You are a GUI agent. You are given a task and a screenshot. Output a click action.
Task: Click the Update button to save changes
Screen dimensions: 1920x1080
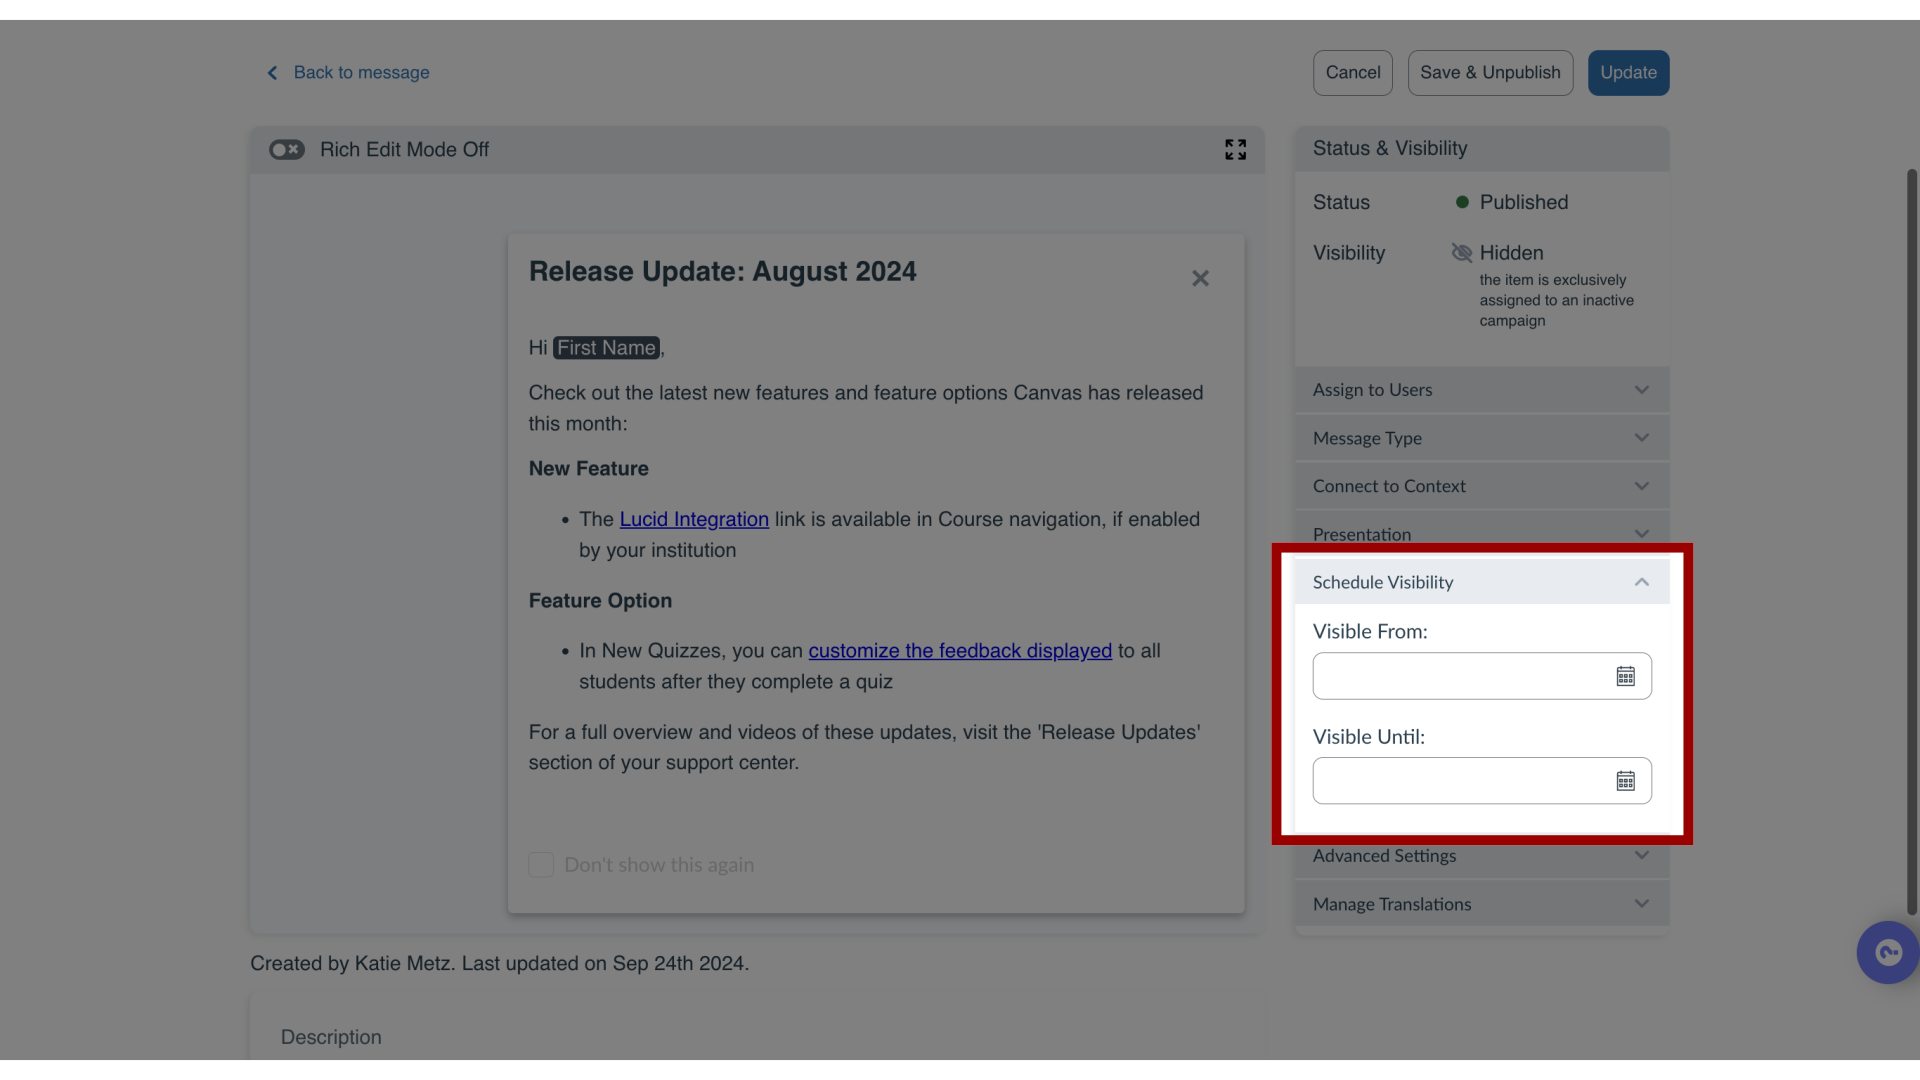point(1629,73)
